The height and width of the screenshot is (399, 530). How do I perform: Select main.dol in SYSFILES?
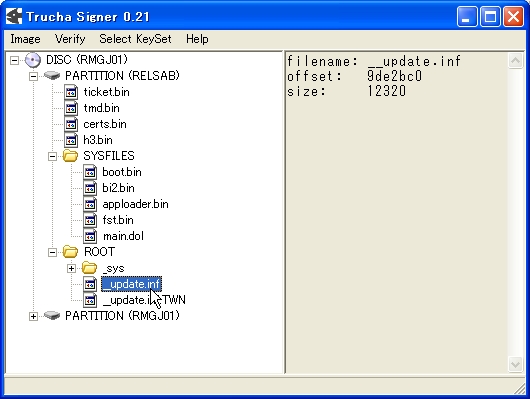point(123,236)
